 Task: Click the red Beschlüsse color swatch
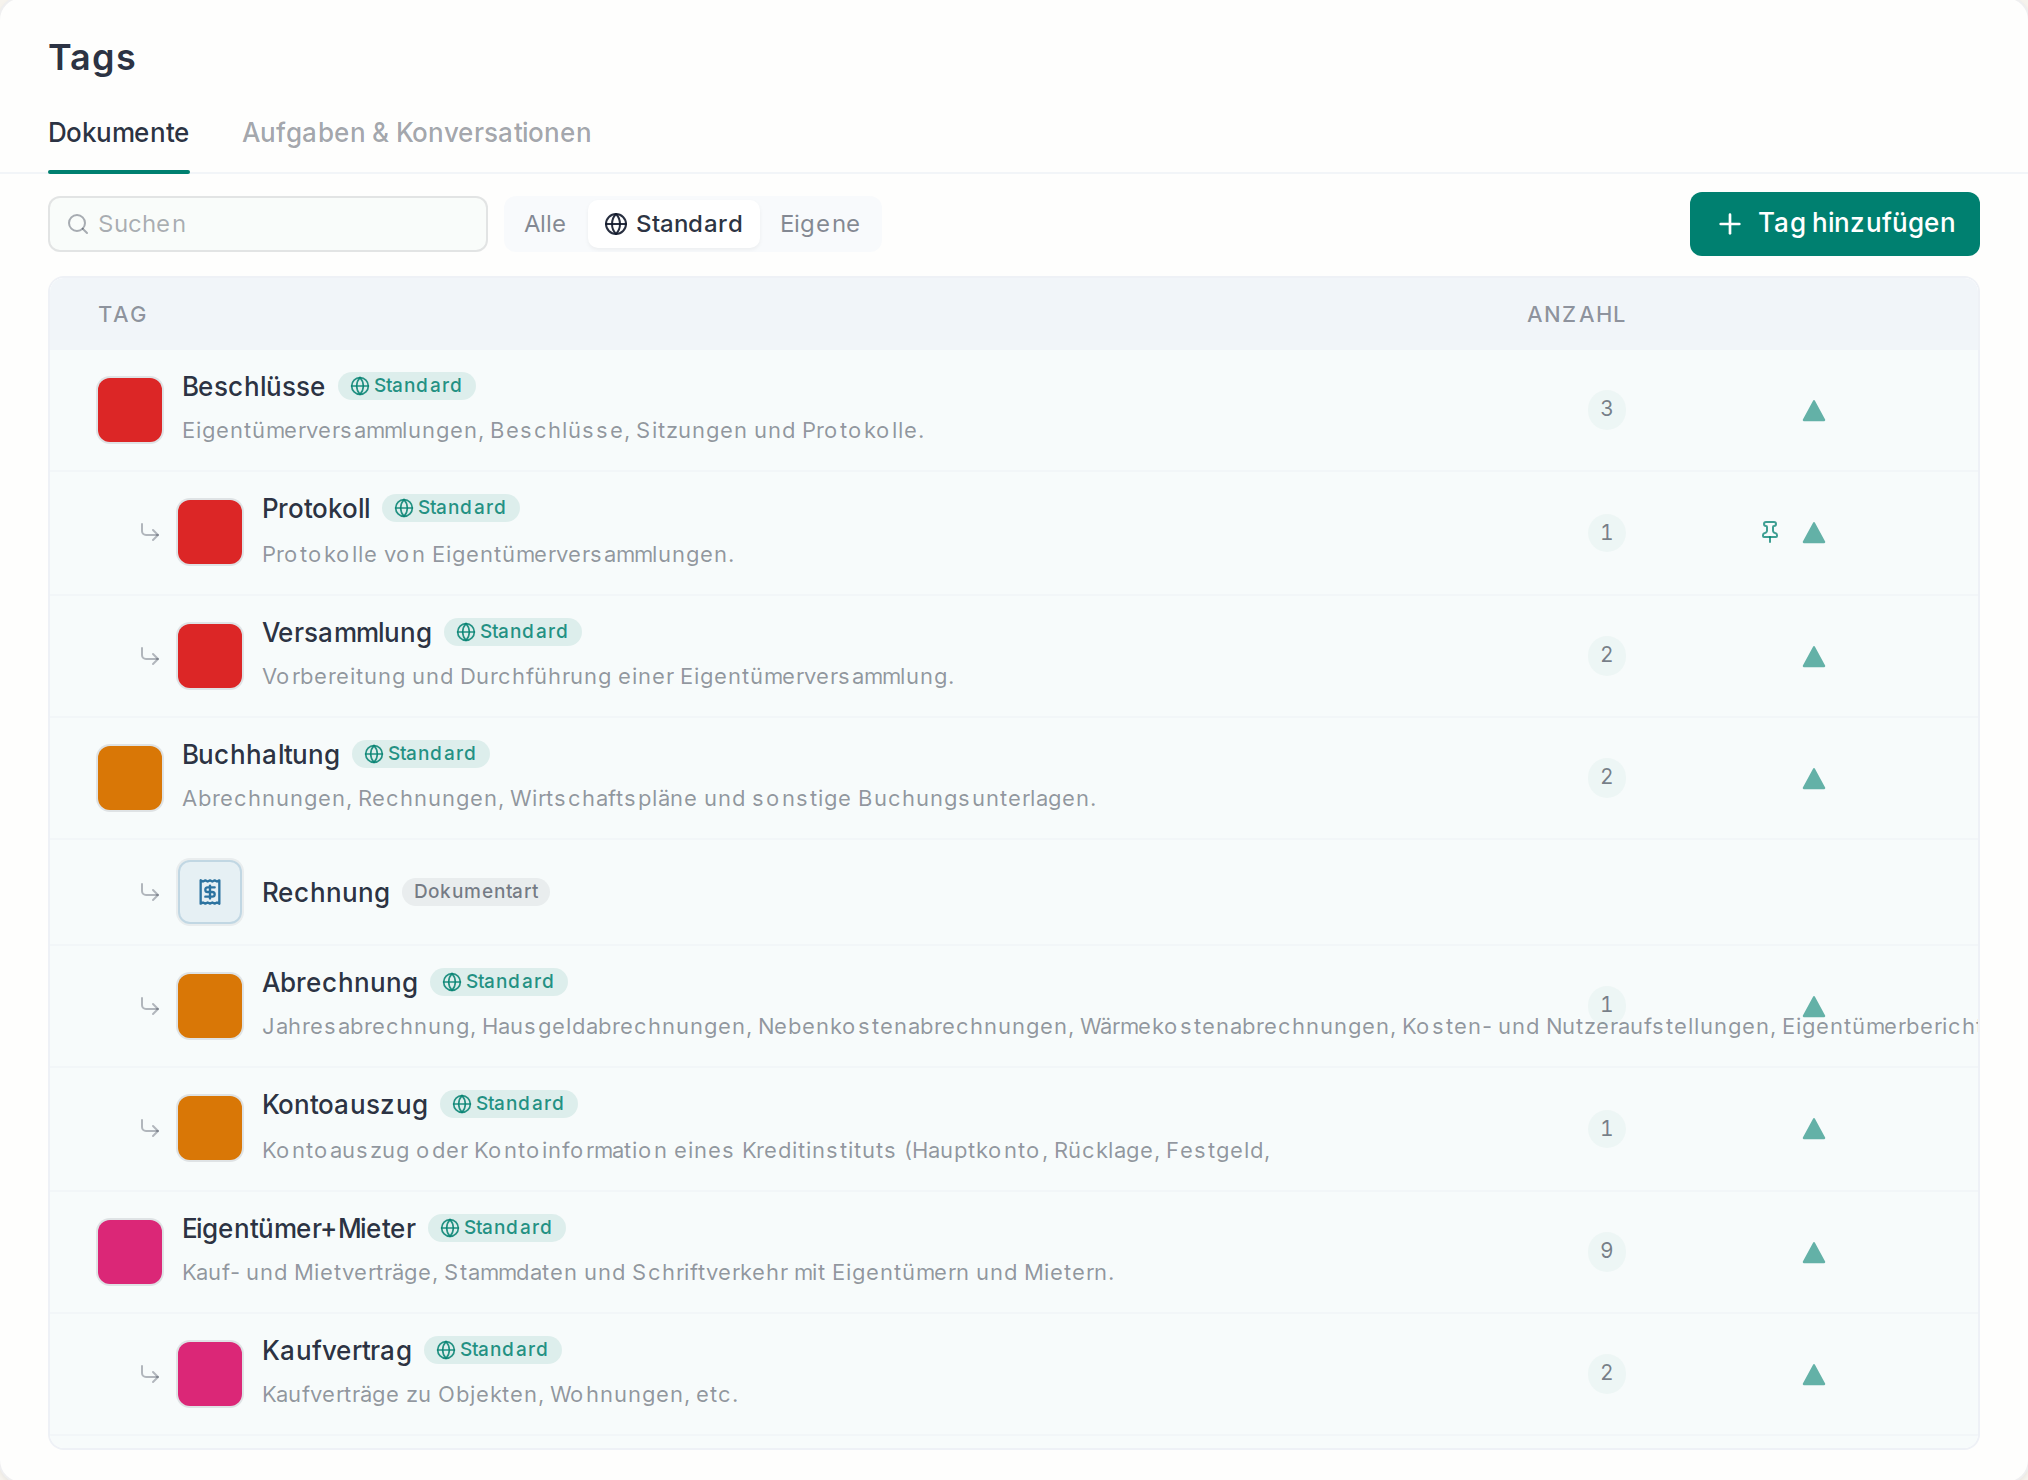click(130, 410)
